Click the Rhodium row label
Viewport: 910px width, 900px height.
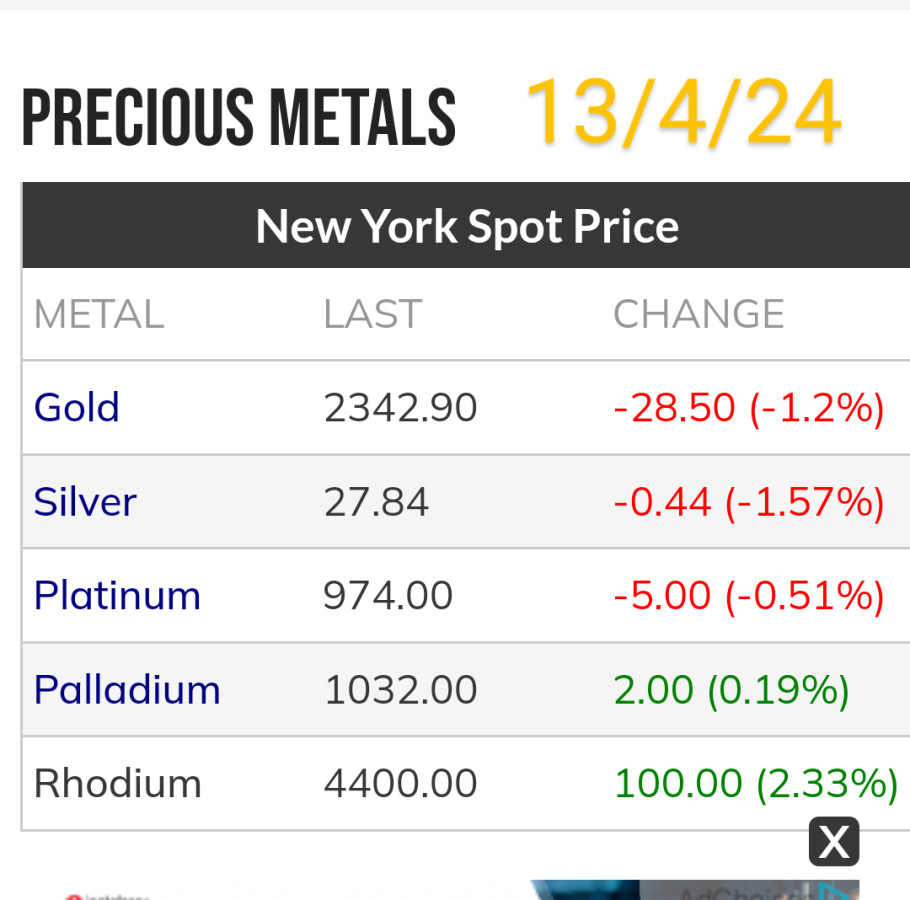(x=117, y=783)
